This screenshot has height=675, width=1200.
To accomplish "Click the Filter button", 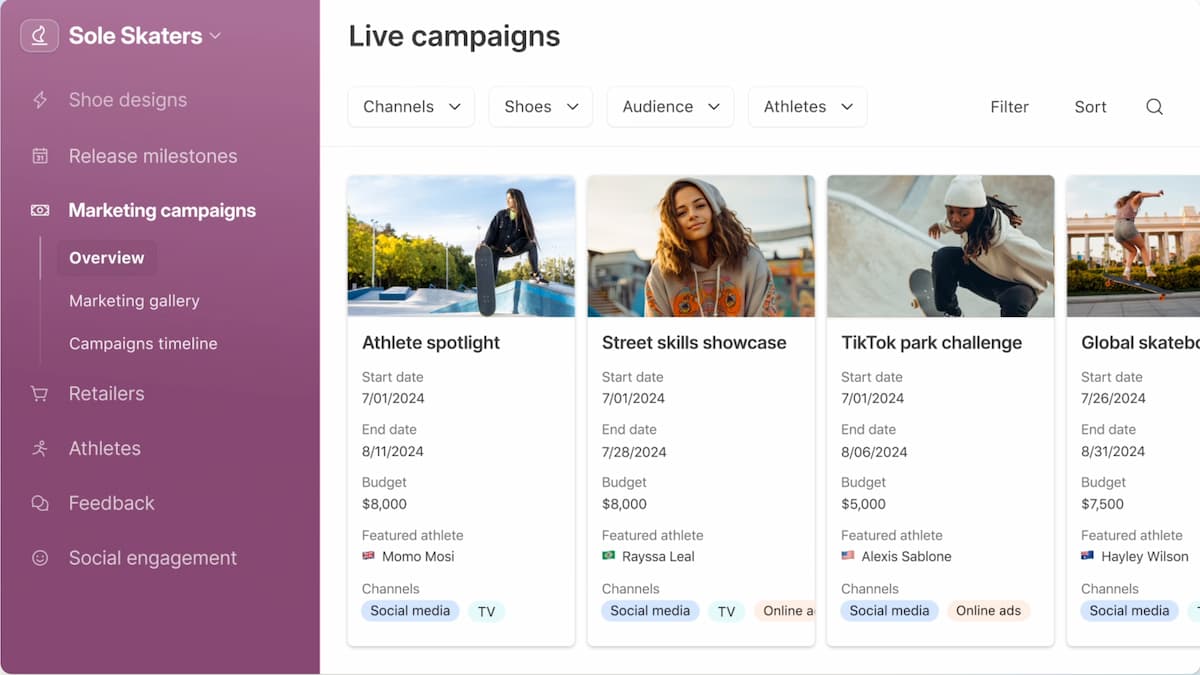I will pyautogui.click(x=1009, y=107).
